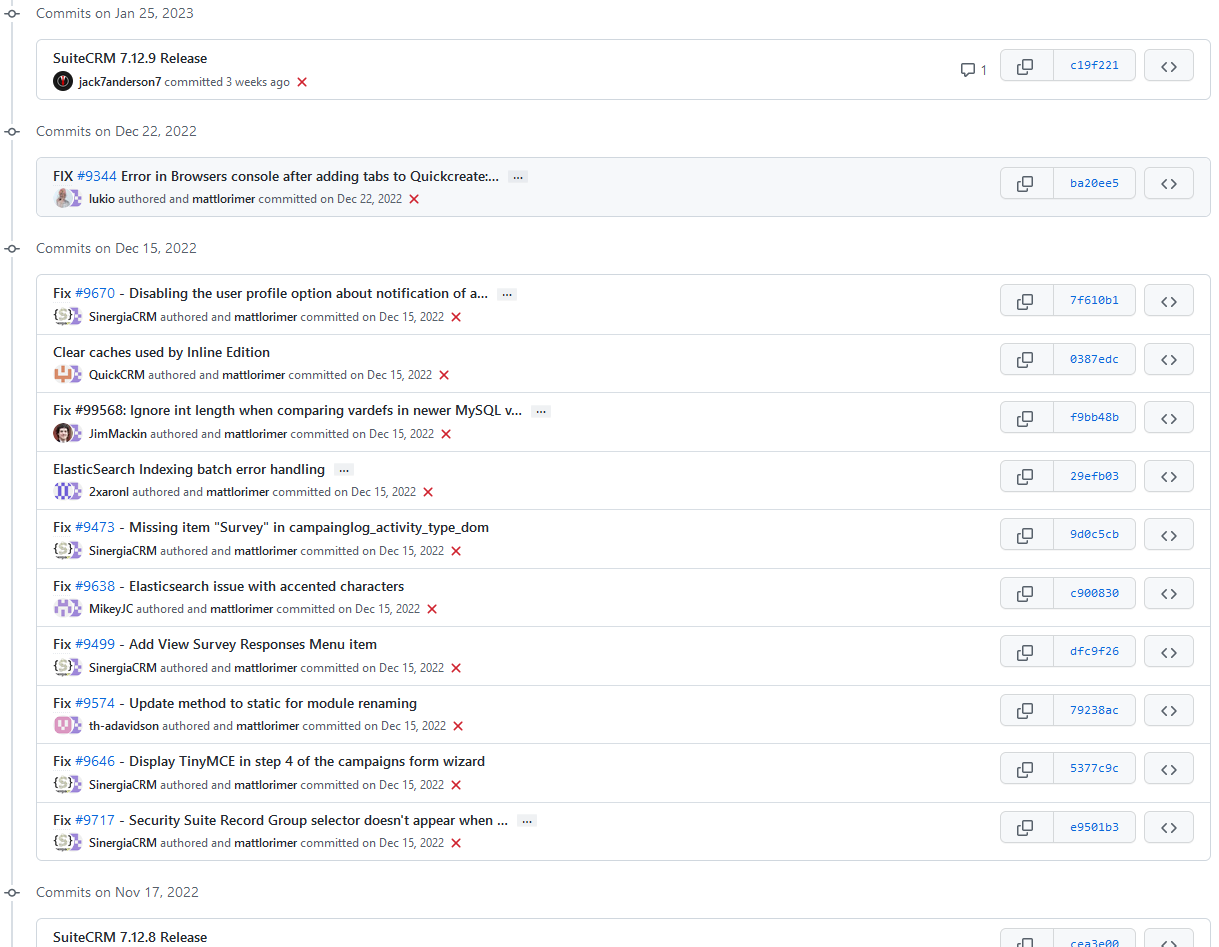Open commit hash e9501b3

pyautogui.click(x=1094, y=828)
